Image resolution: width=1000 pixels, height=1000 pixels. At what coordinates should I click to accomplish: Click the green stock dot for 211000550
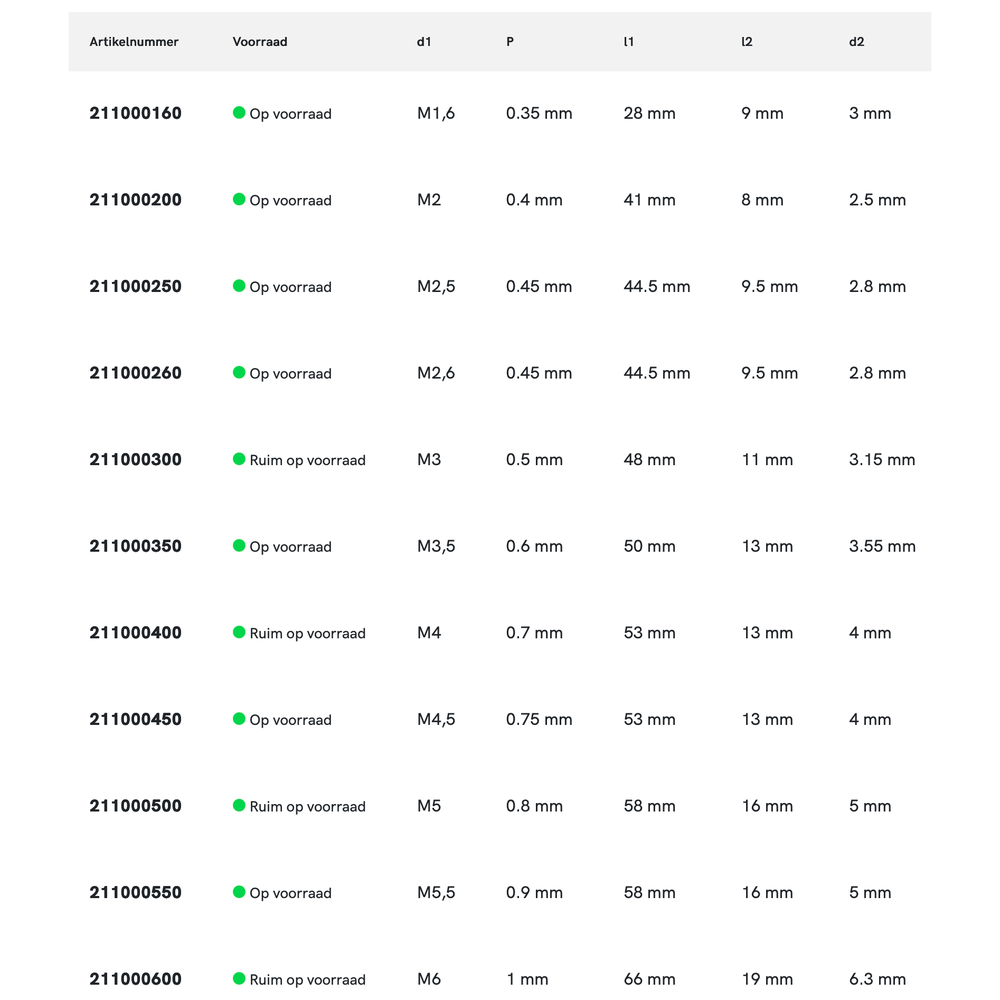239,892
